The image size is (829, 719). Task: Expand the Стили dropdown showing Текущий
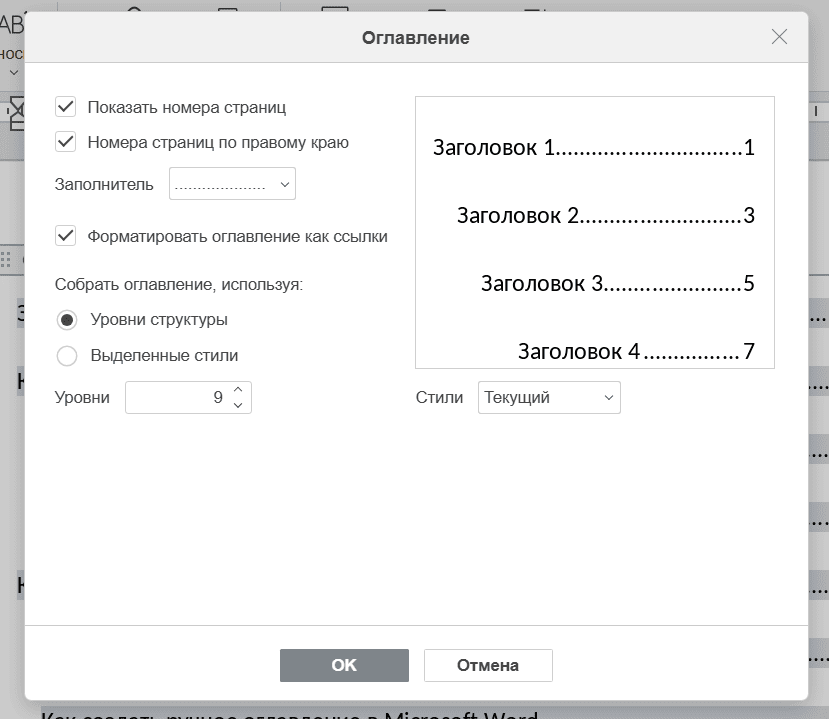click(549, 397)
